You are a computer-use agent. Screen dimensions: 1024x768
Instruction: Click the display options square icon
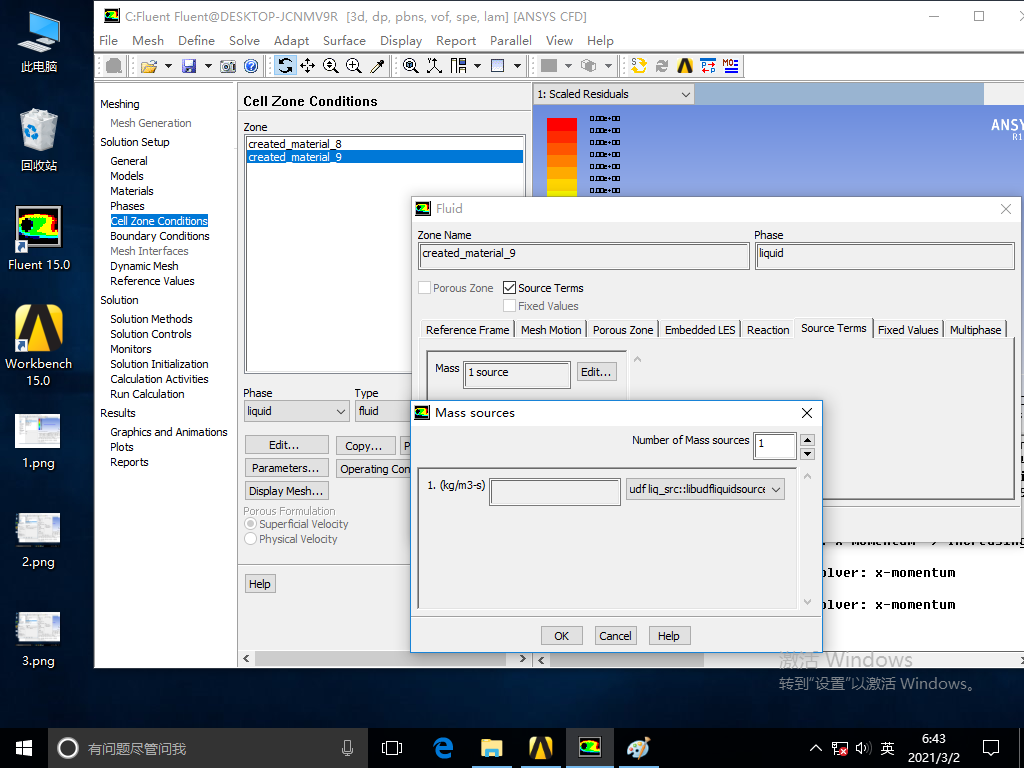(498, 66)
